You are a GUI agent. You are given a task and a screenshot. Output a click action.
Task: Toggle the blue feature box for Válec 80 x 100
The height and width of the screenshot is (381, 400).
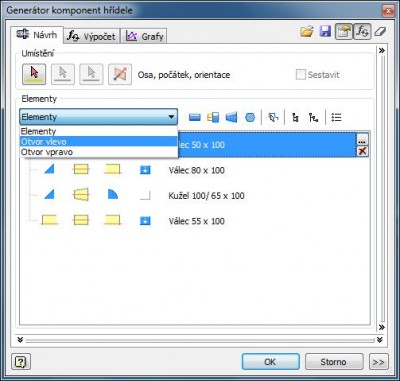coord(145,170)
